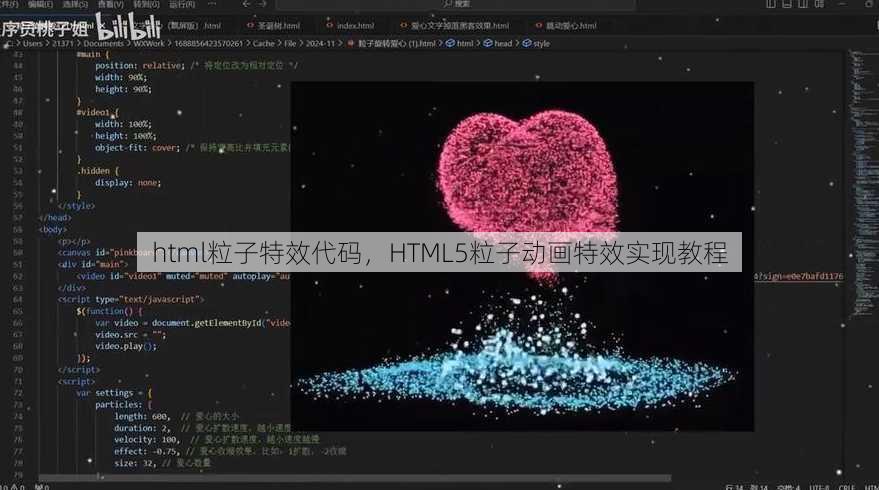Open the 运行(R) menu
879x490 pixels.
point(182,4)
